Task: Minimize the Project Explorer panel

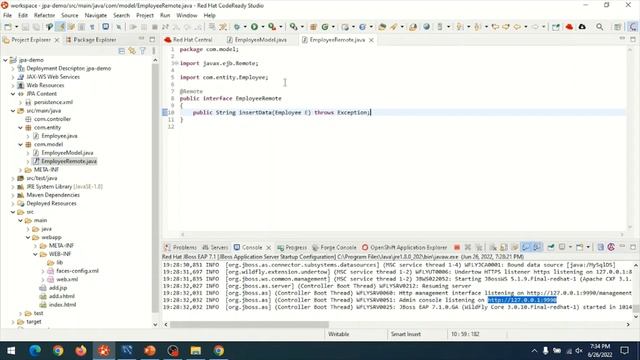Action: pos(142,39)
